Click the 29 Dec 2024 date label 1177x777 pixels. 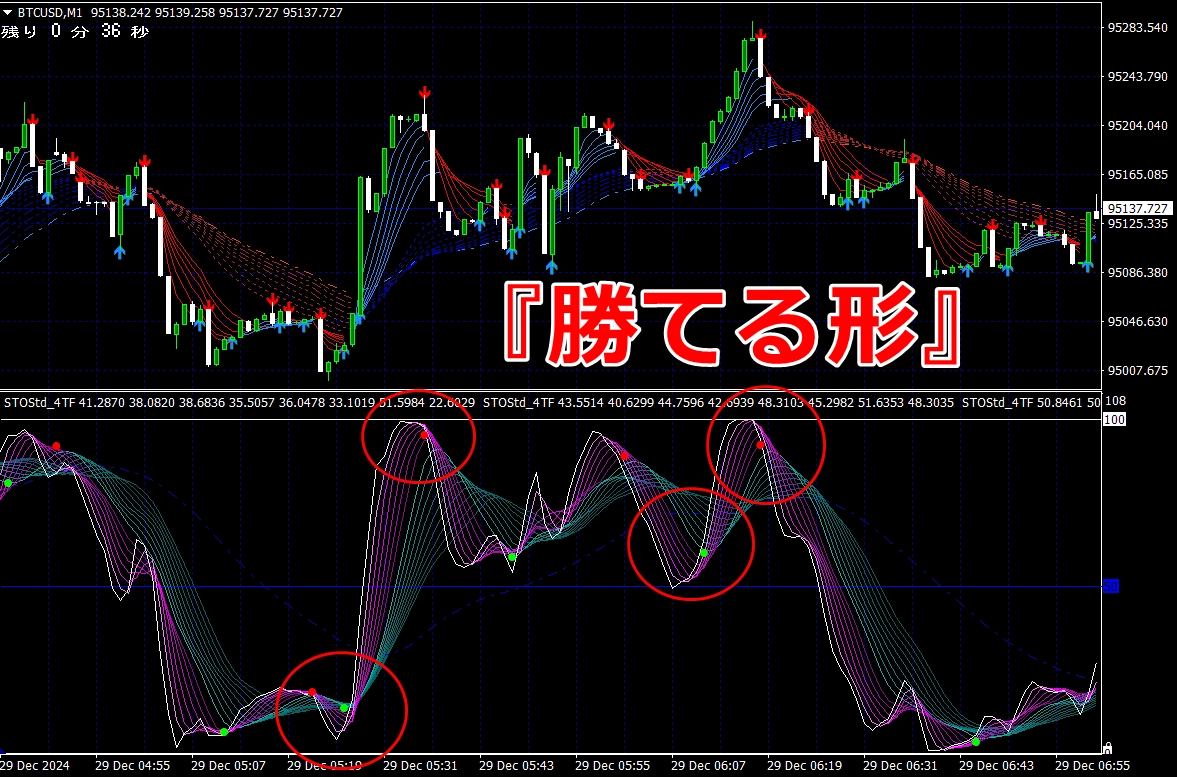[35, 766]
